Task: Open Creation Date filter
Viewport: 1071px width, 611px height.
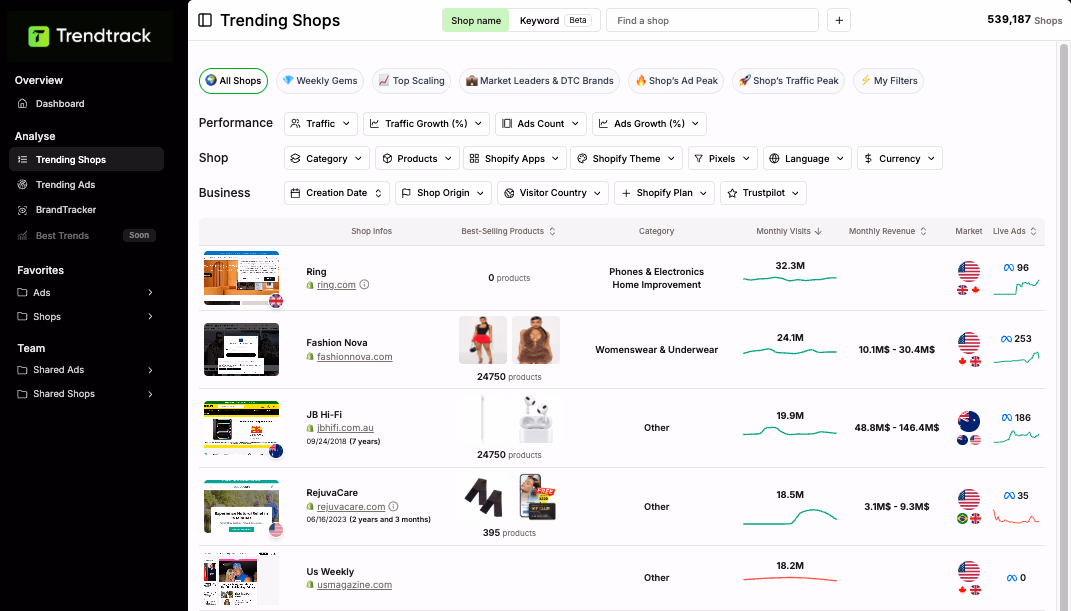Action: pyautogui.click(x=336, y=193)
